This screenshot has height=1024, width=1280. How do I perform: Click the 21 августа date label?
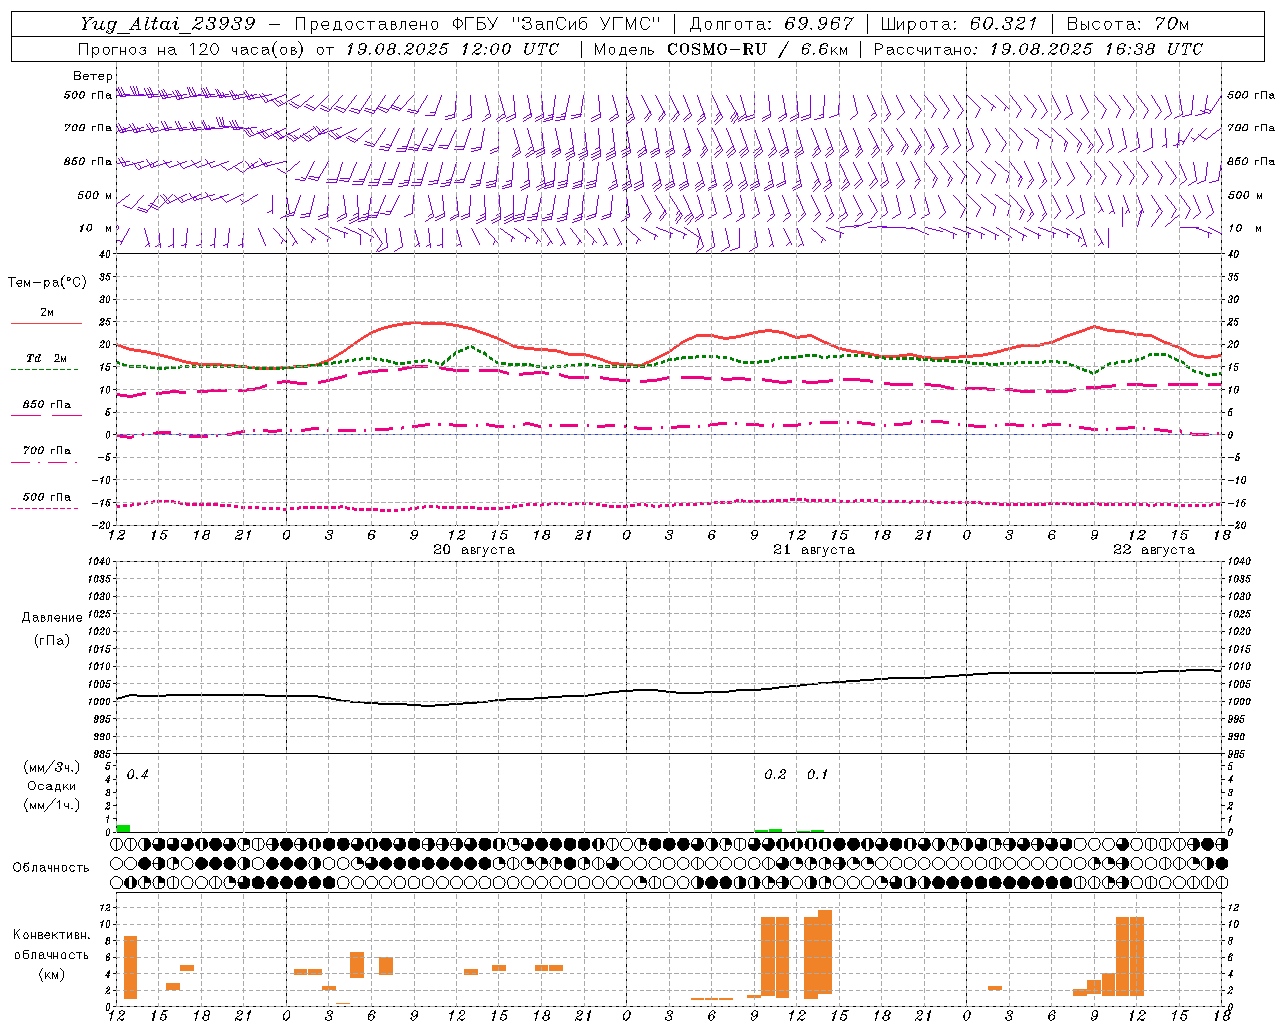pos(814,550)
